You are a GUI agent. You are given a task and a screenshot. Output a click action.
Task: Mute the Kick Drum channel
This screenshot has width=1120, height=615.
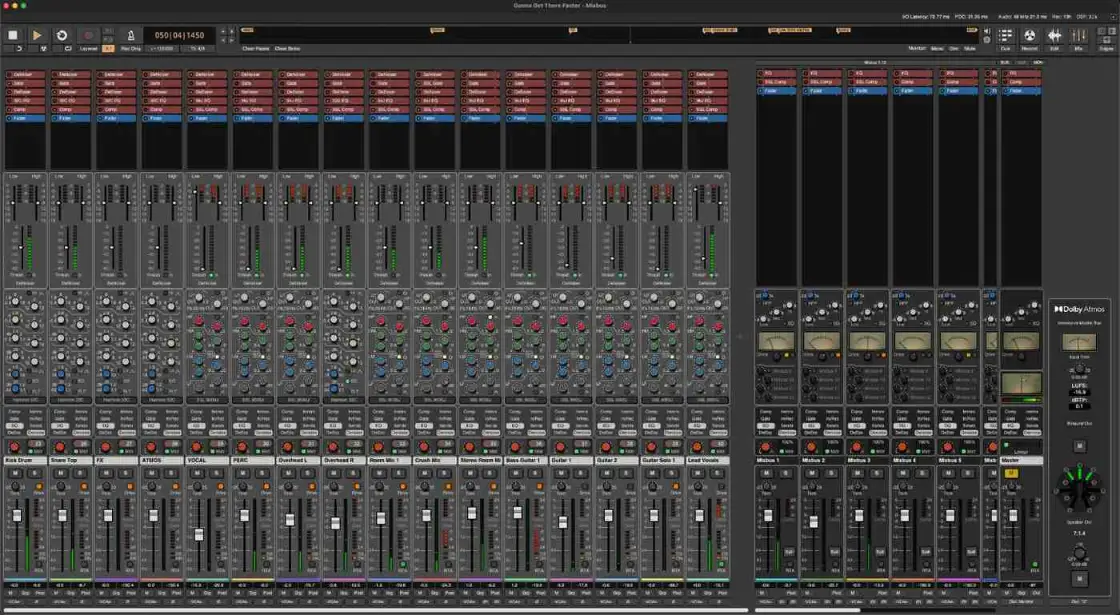click(15, 473)
